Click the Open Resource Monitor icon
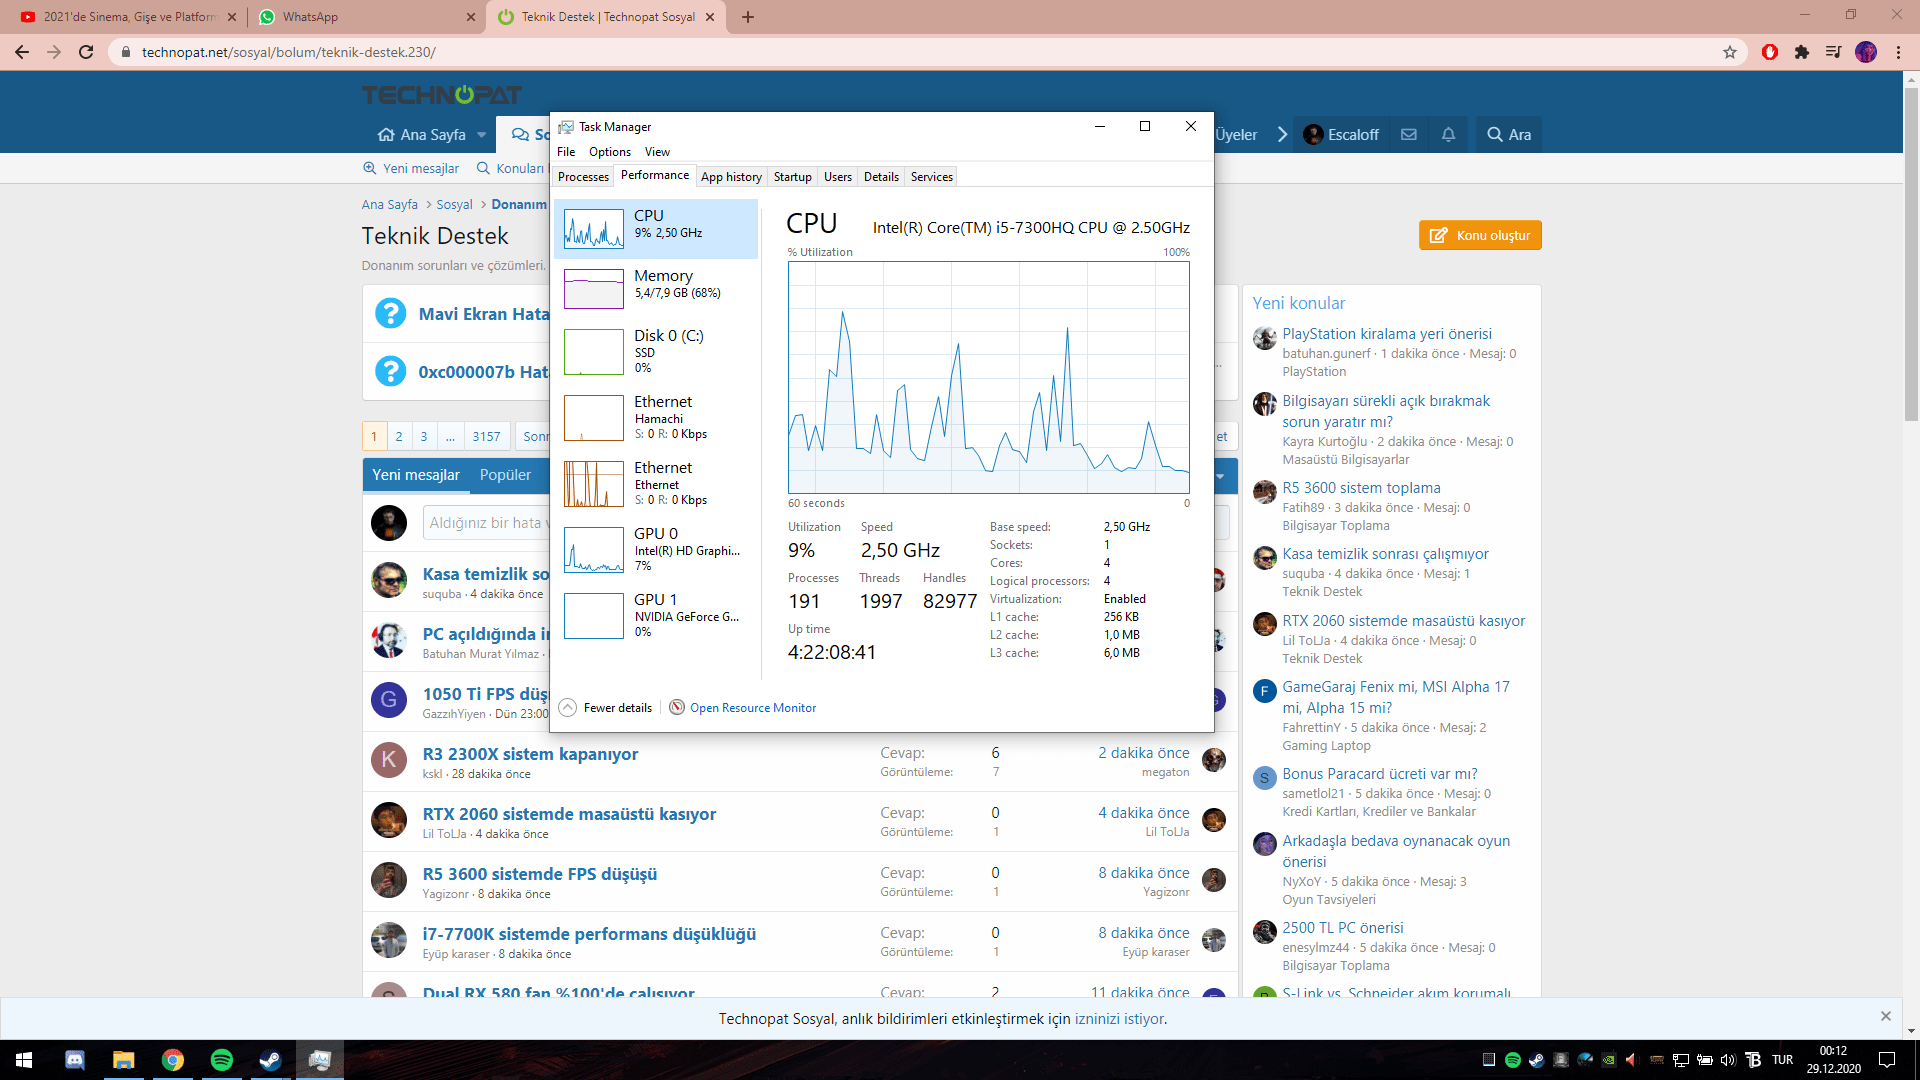The width and height of the screenshot is (1920, 1080). click(x=677, y=707)
